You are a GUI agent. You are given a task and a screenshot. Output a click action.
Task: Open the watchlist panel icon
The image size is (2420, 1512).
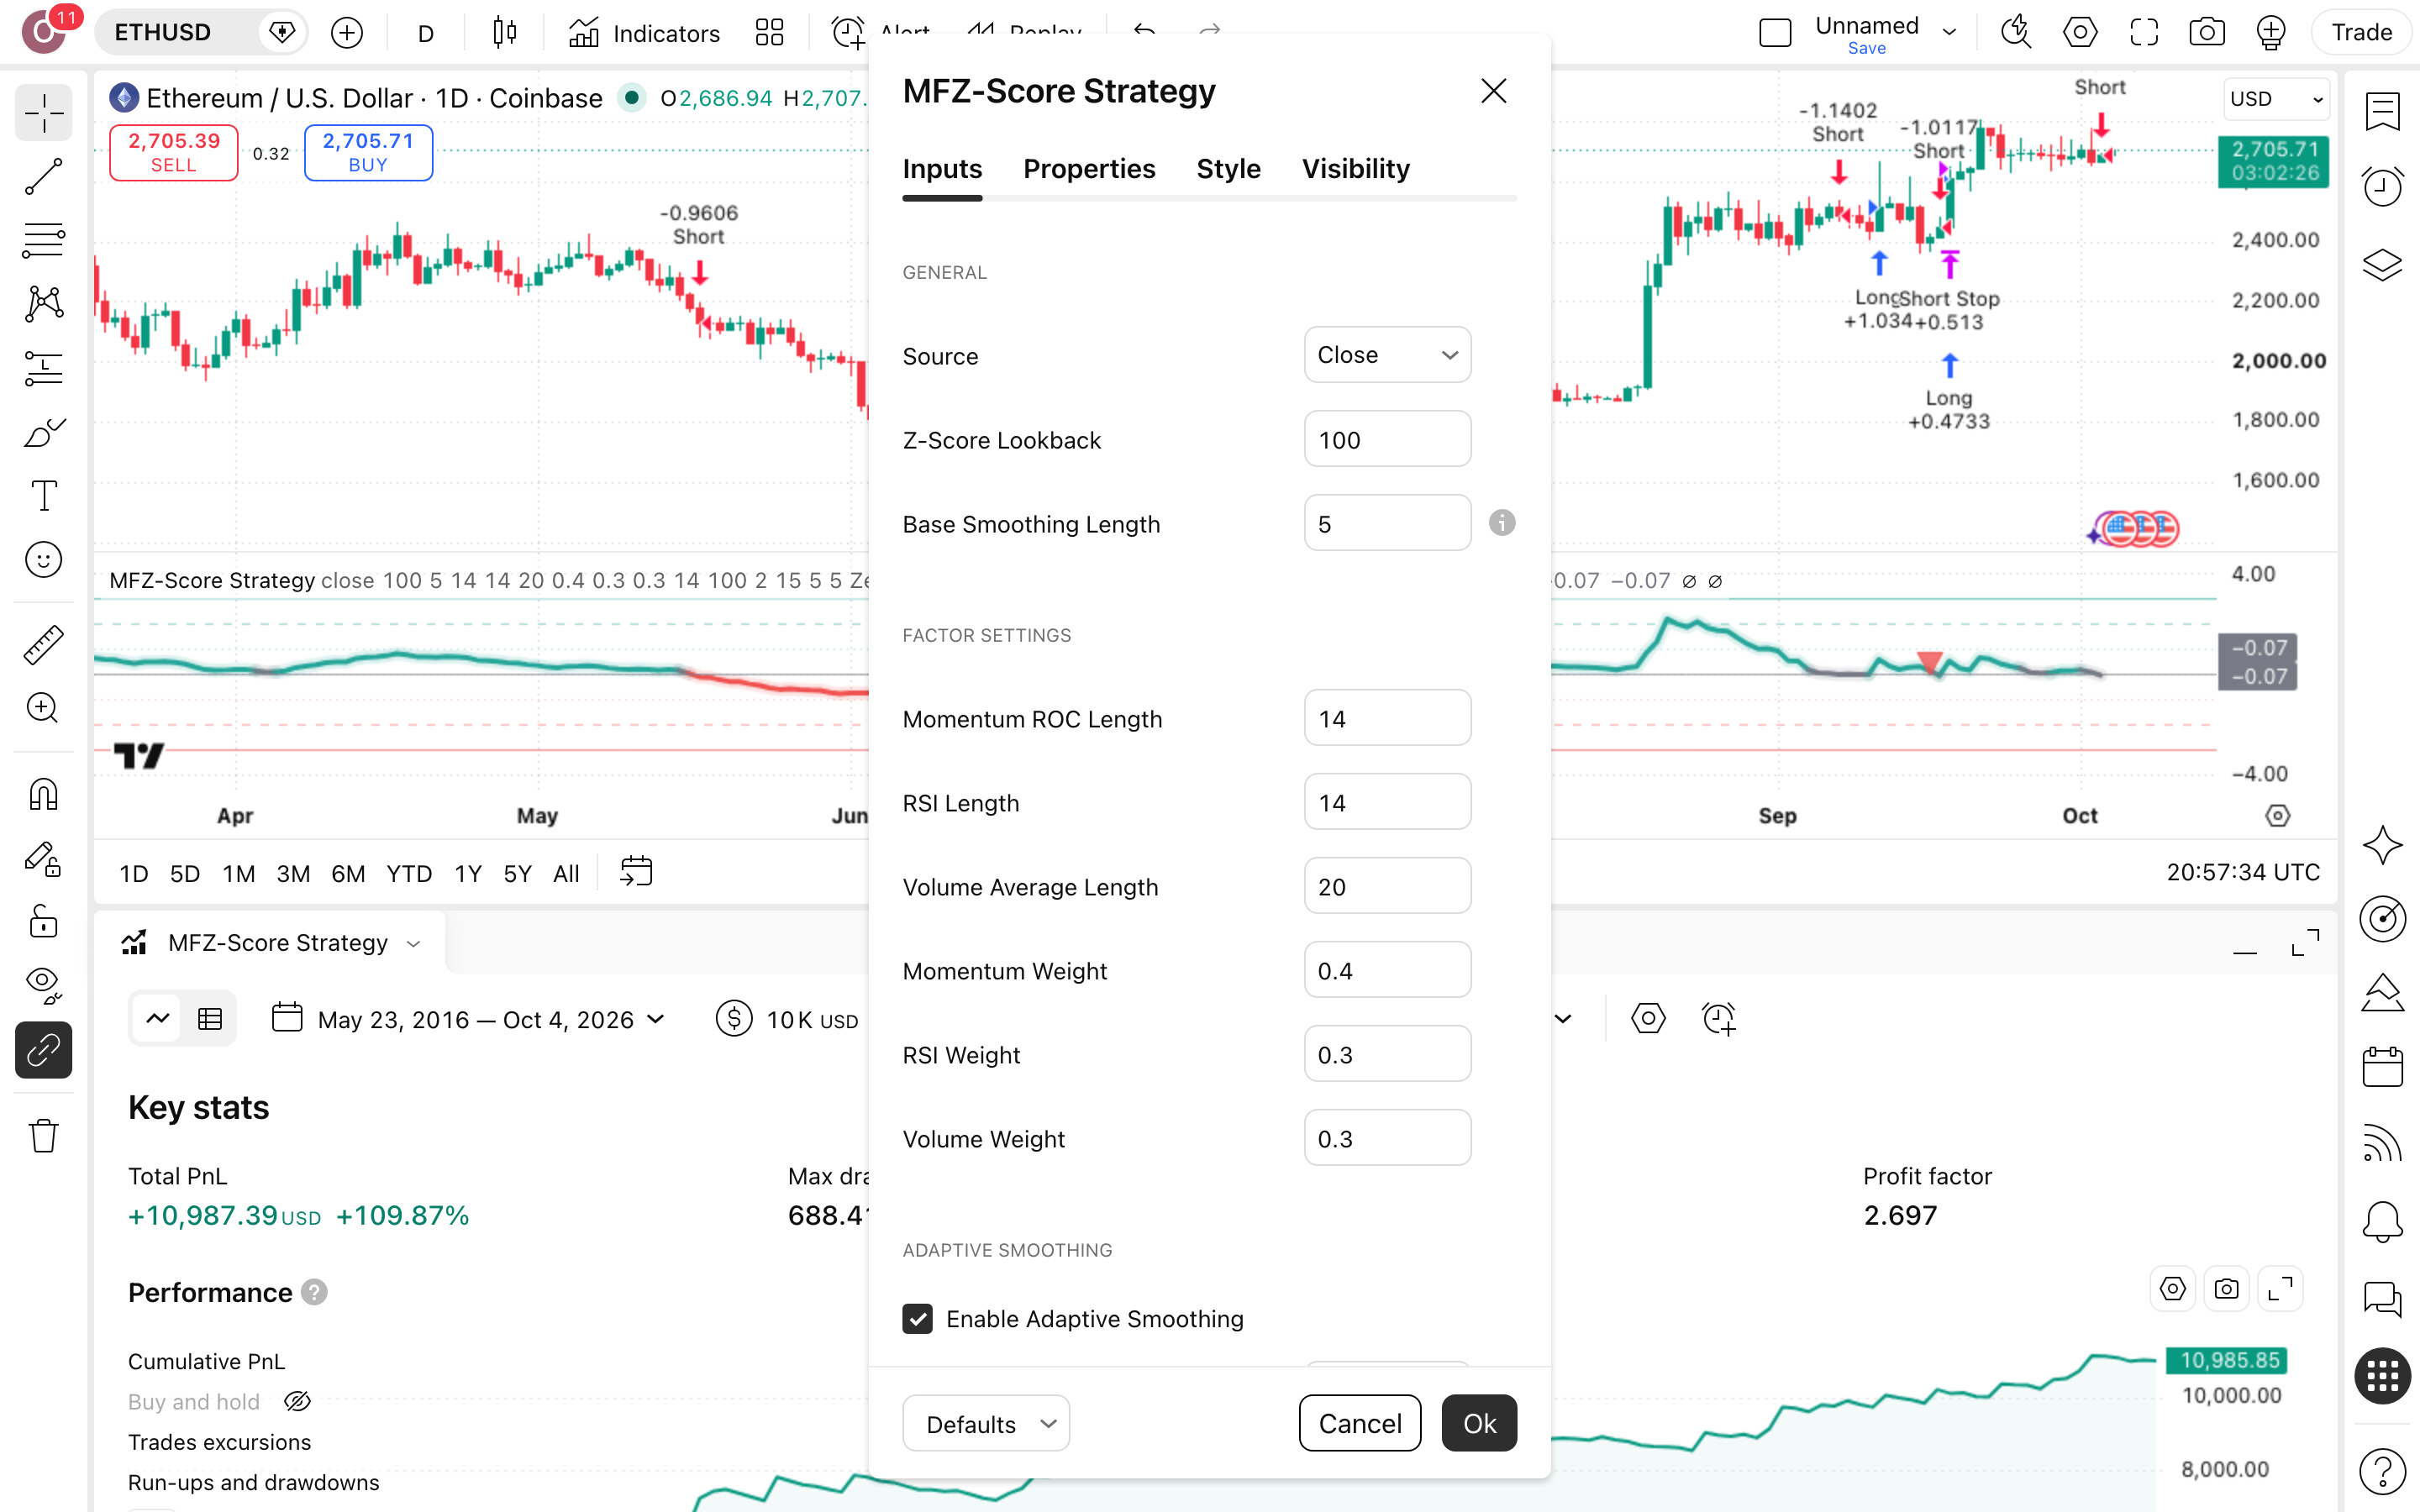2383,111
